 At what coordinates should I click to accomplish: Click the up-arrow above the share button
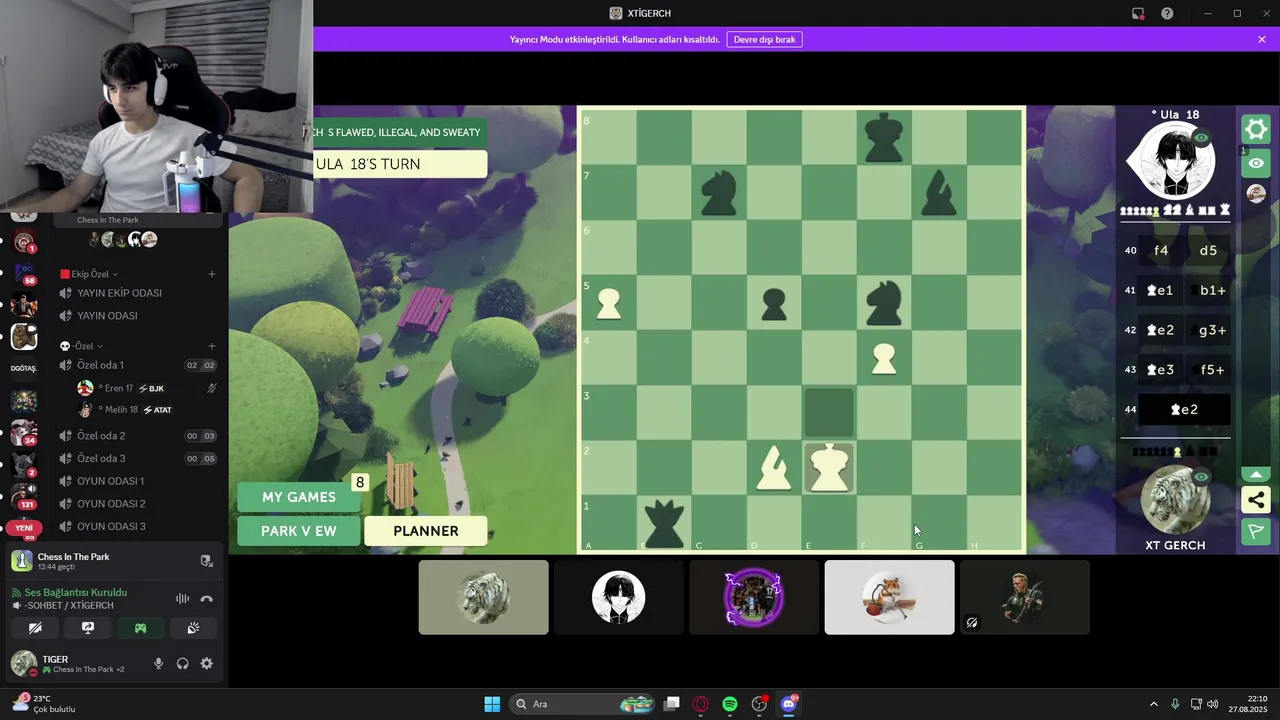tap(1256, 474)
